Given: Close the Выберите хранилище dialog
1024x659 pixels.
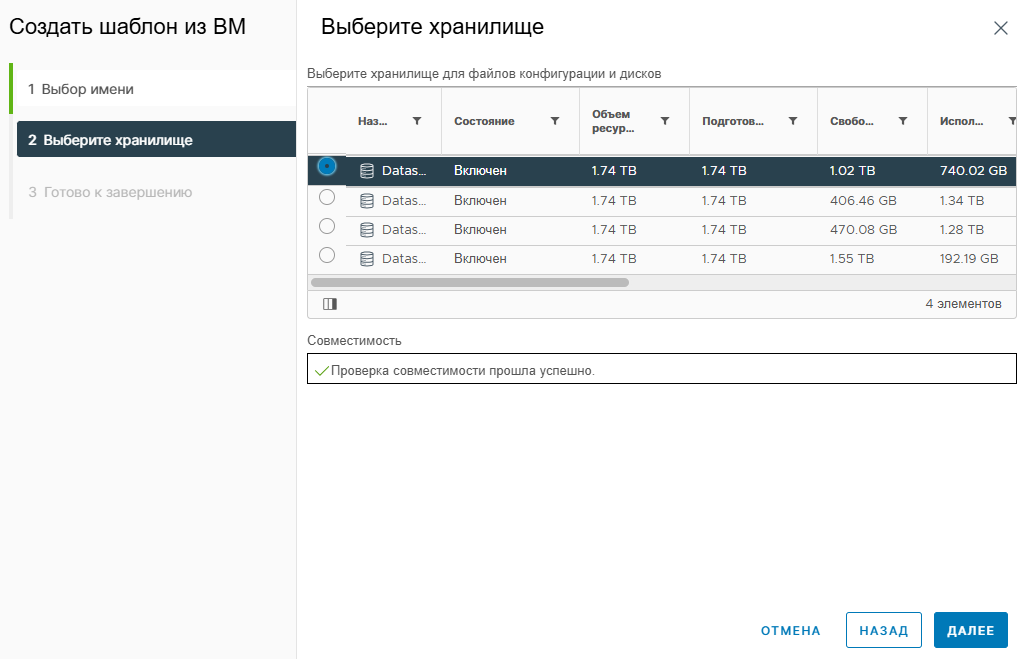Looking at the screenshot, I should (1000, 28).
